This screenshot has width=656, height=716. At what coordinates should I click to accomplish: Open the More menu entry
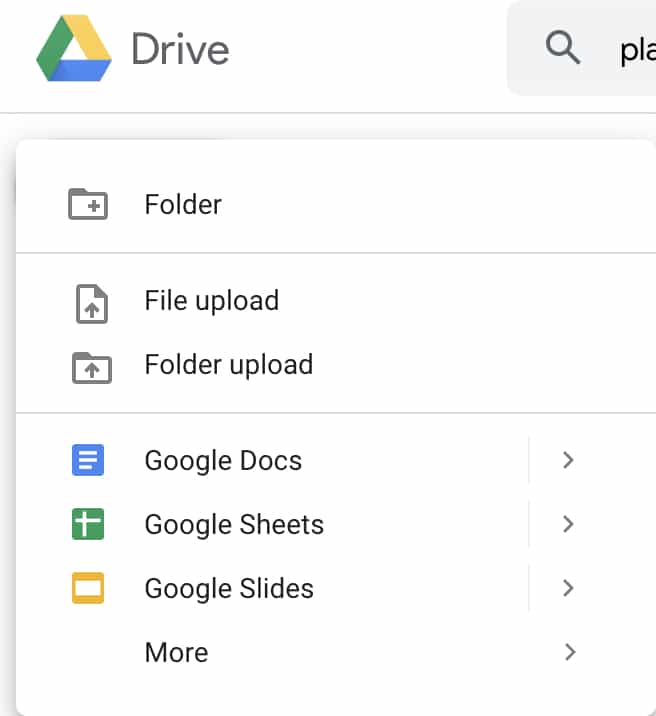tap(336, 652)
